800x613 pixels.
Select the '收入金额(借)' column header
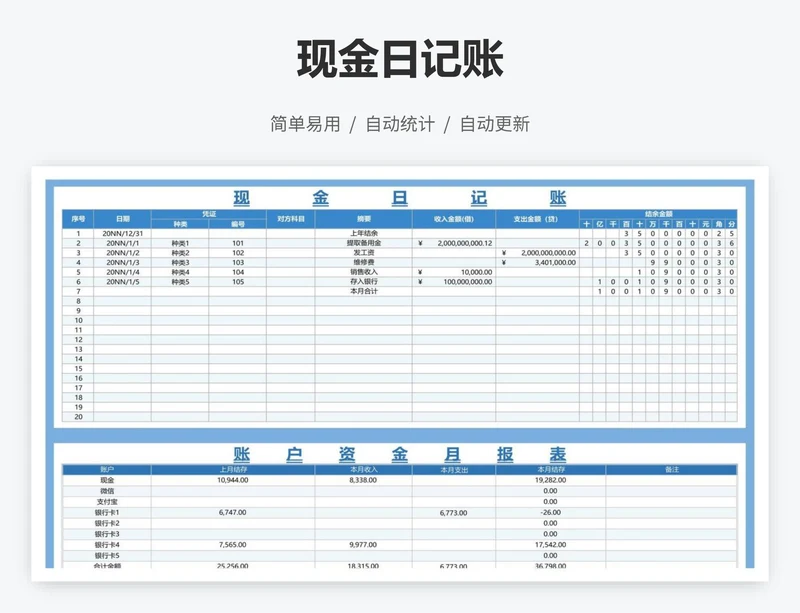click(x=454, y=219)
